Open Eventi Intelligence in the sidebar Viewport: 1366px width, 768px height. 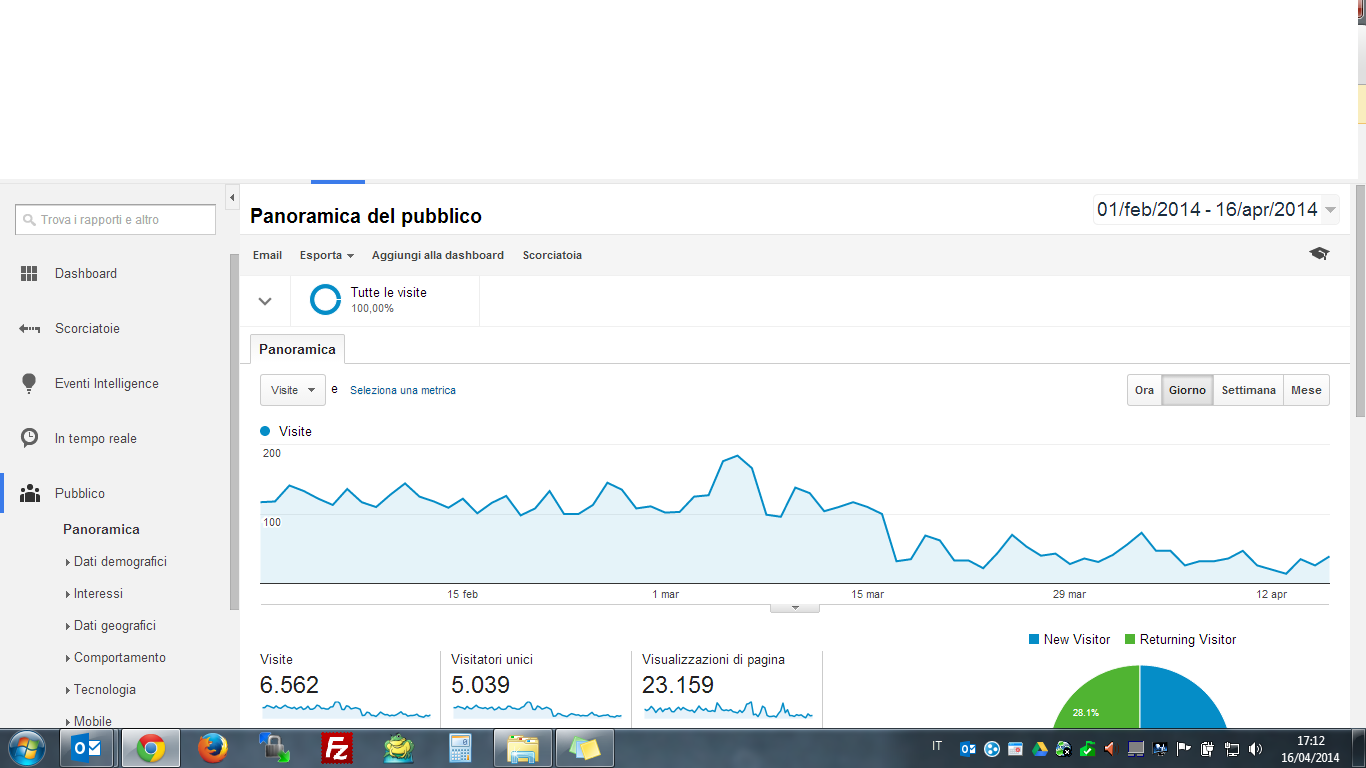coord(107,383)
